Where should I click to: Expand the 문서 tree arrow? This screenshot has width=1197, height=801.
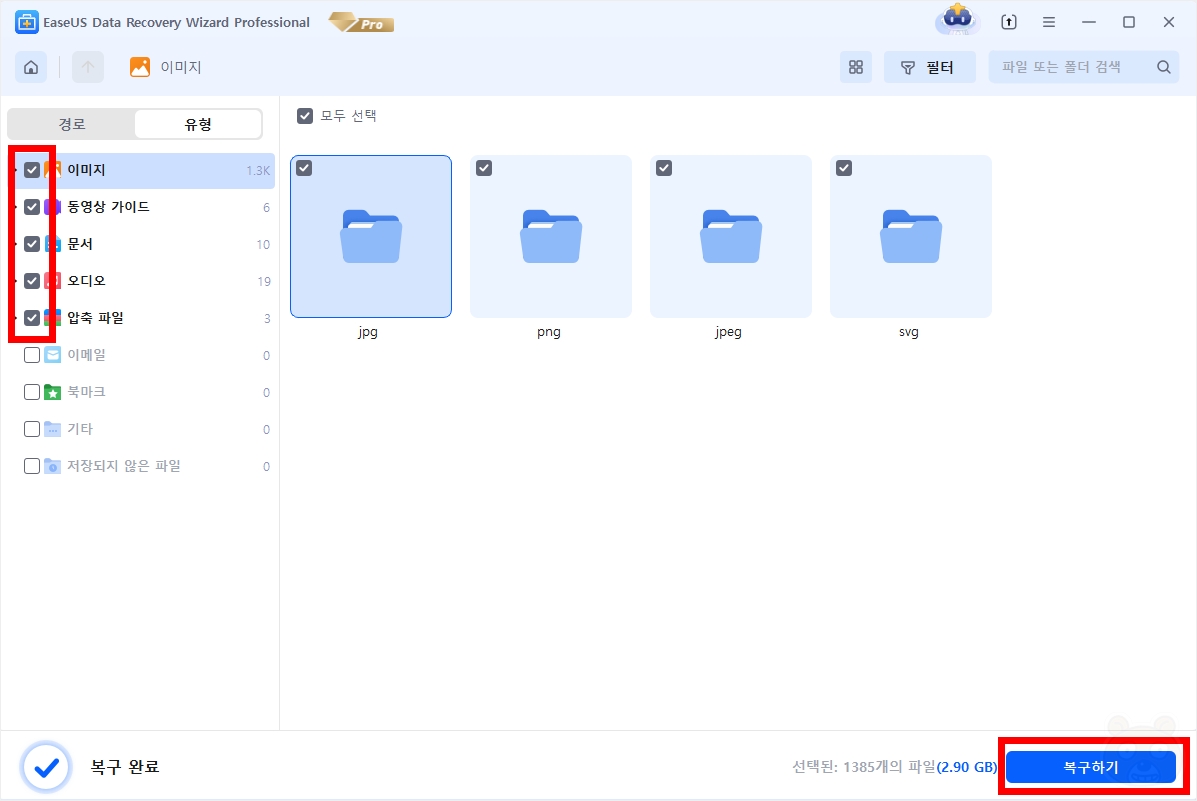coord(16,244)
